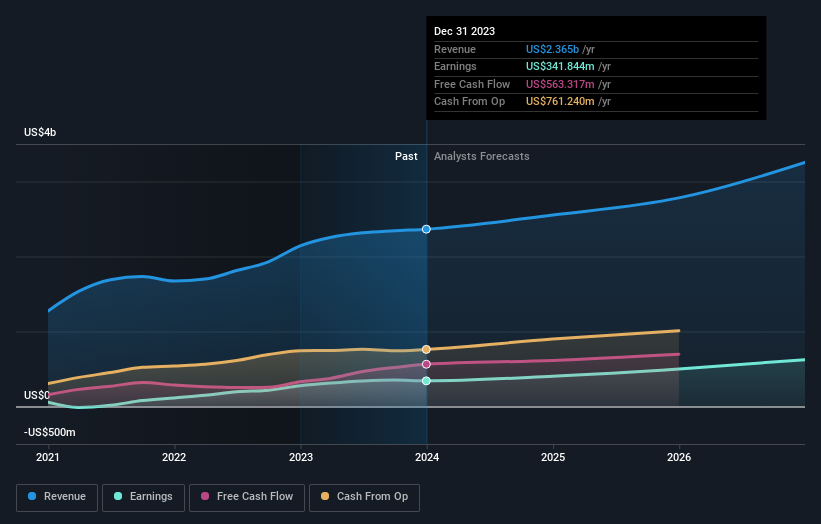The image size is (821, 524).
Task: Click the orange Cash From Op legend dot
Action: [325, 496]
